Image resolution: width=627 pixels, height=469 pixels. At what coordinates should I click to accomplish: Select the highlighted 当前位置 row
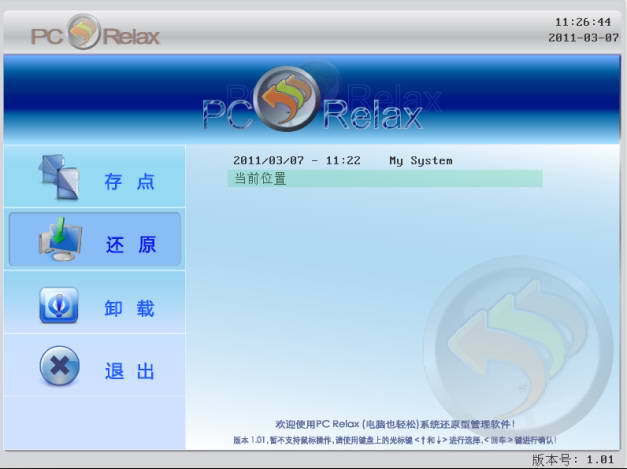385,178
